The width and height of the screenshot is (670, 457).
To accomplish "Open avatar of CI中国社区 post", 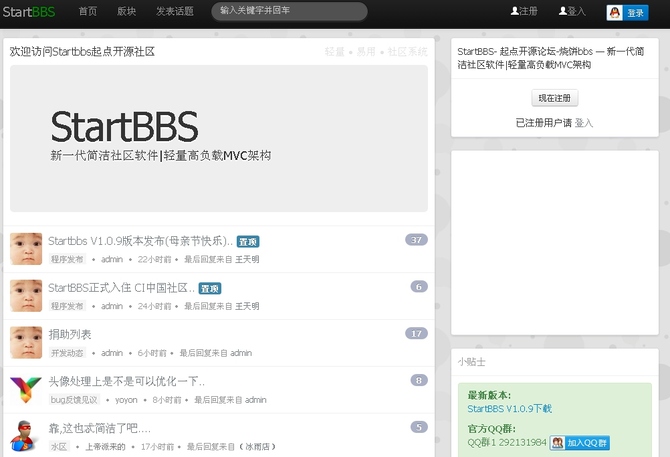I will pos(26,296).
